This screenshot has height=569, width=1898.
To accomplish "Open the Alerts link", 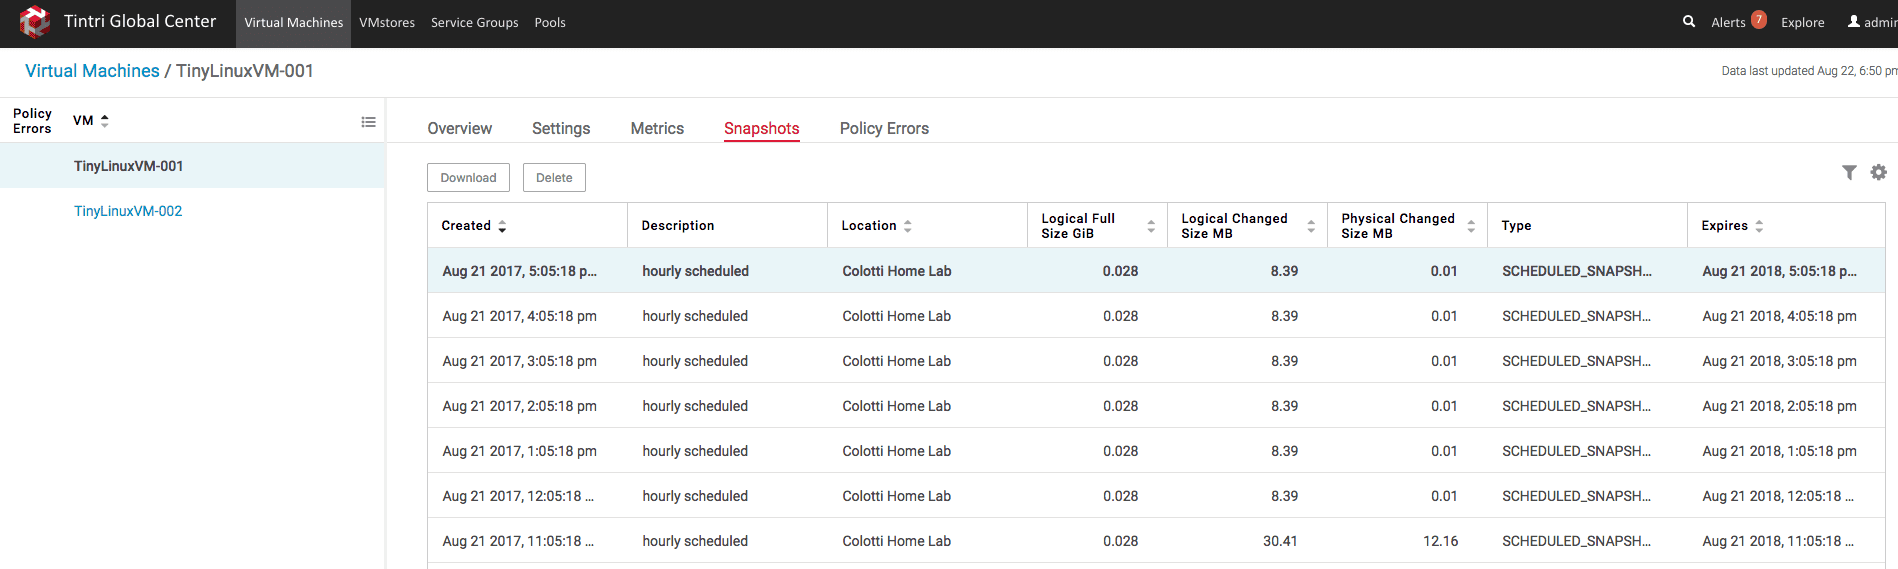I will 1728,23.
